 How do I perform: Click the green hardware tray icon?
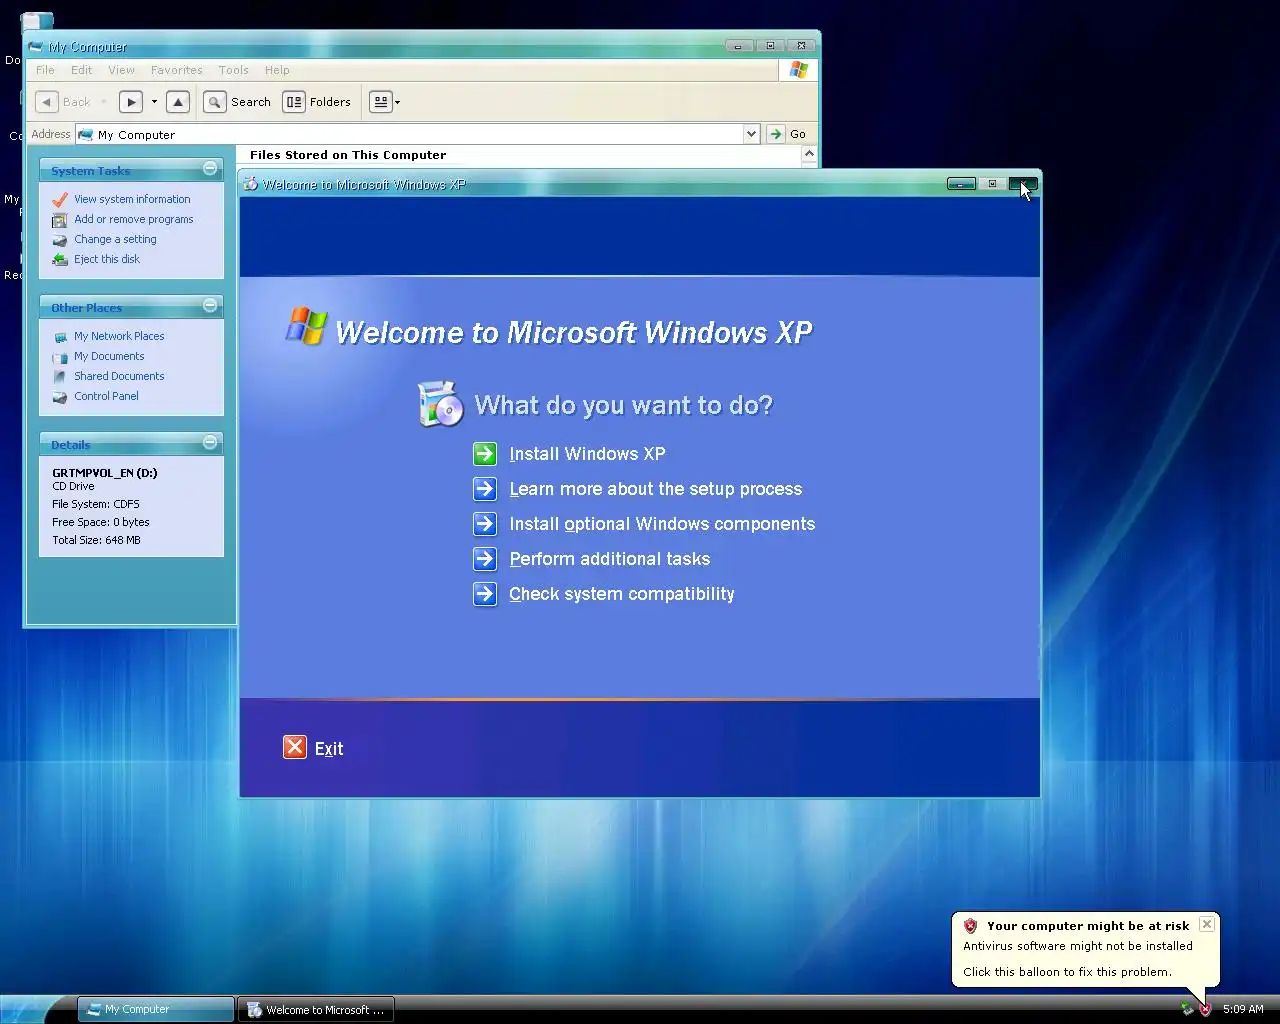(x=1188, y=1009)
